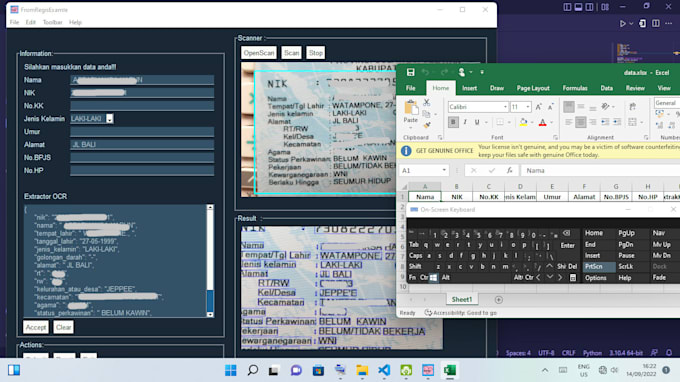Click the Clear button under Extractor OCR
This screenshot has width=680, height=382.
click(x=63, y=327)
